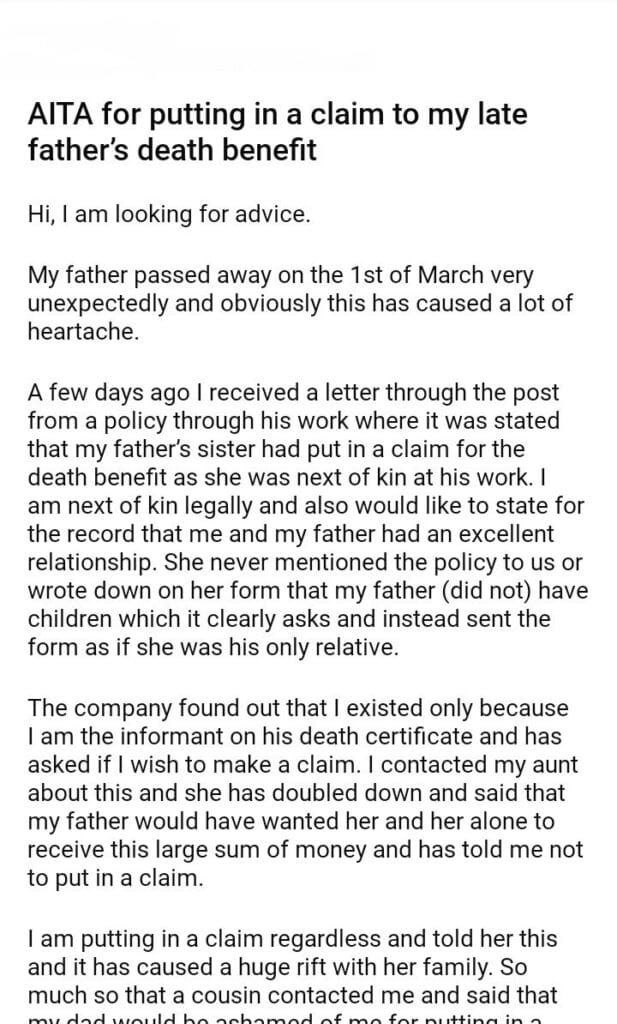The height and width of the screenshot is (1024, 617).
Task: Click the word "heartache" in the second paragraph
Action: coord(82,331)
